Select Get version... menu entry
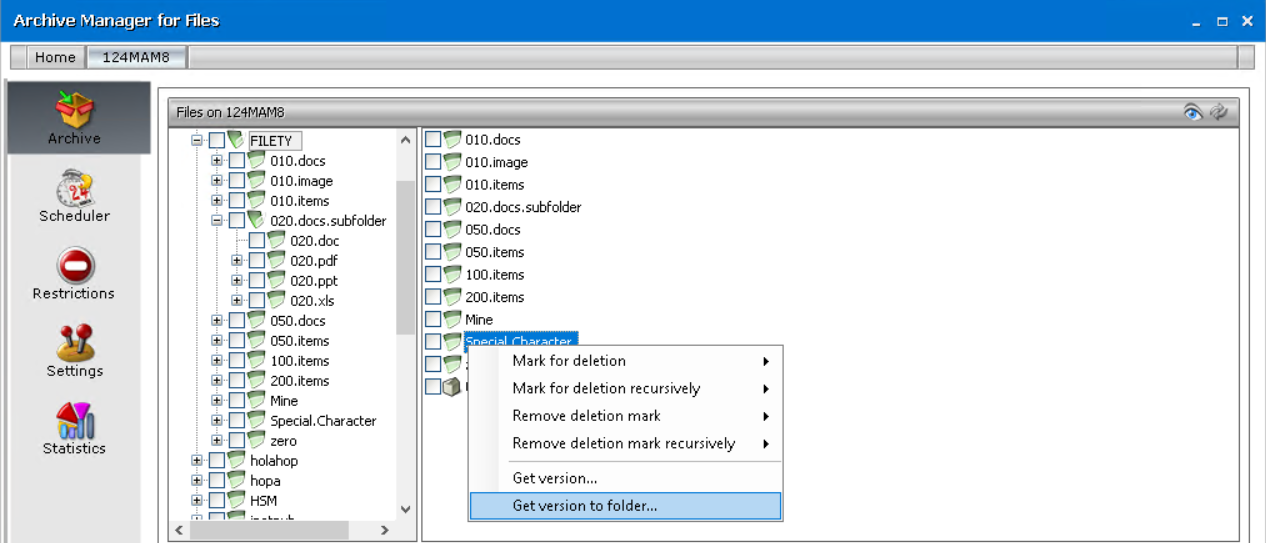 [x=625, y=478]
